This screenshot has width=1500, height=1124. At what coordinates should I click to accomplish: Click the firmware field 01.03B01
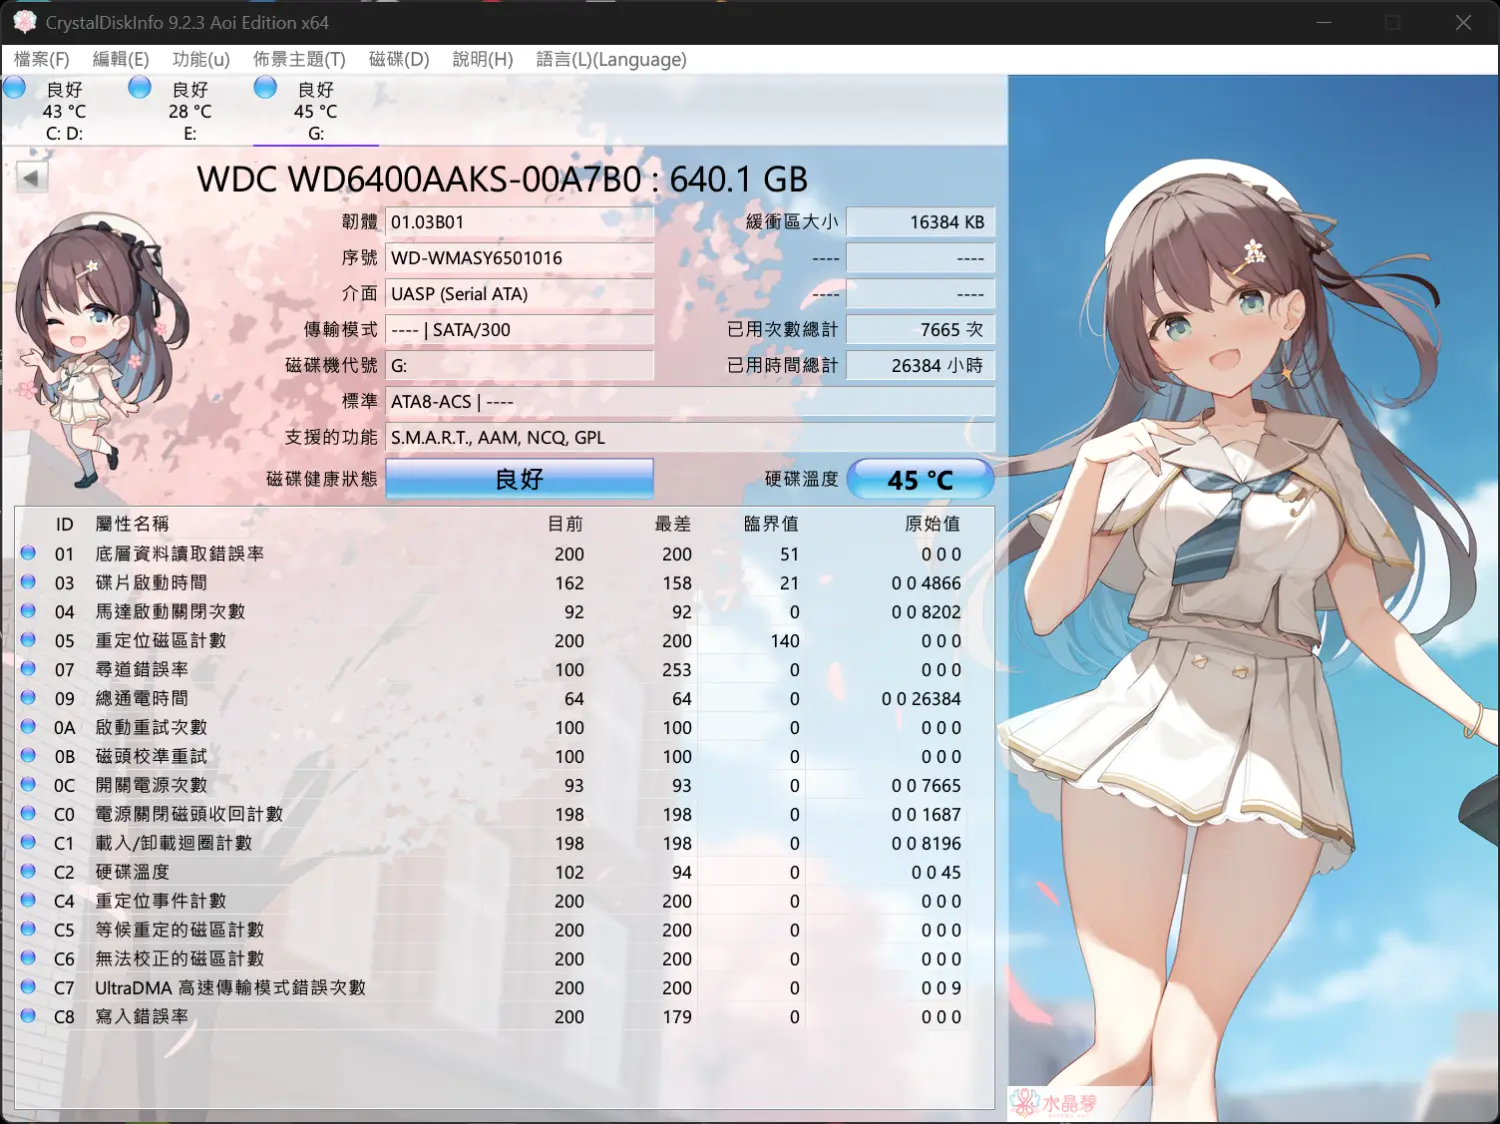coord(519,222)
